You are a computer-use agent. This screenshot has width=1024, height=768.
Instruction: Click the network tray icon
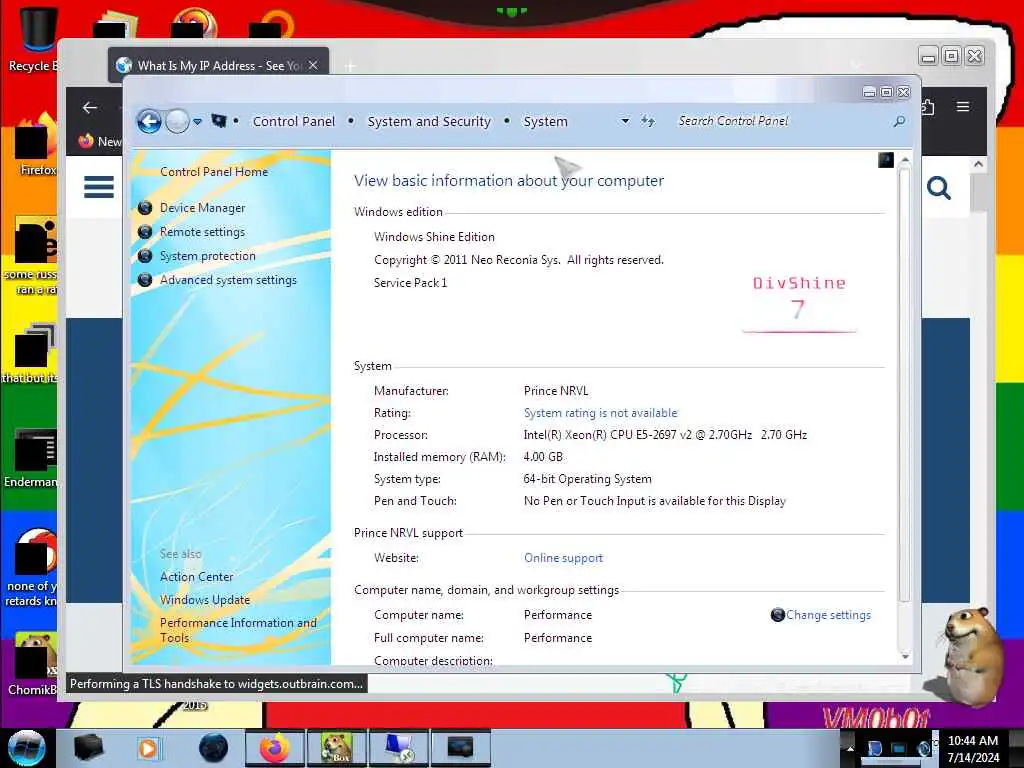pos(899,748)
